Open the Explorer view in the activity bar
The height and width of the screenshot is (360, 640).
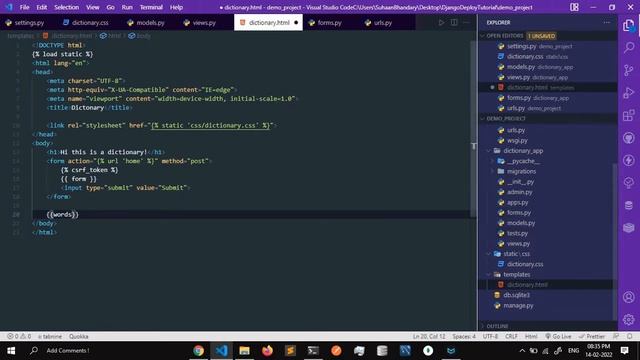[629, 25]
